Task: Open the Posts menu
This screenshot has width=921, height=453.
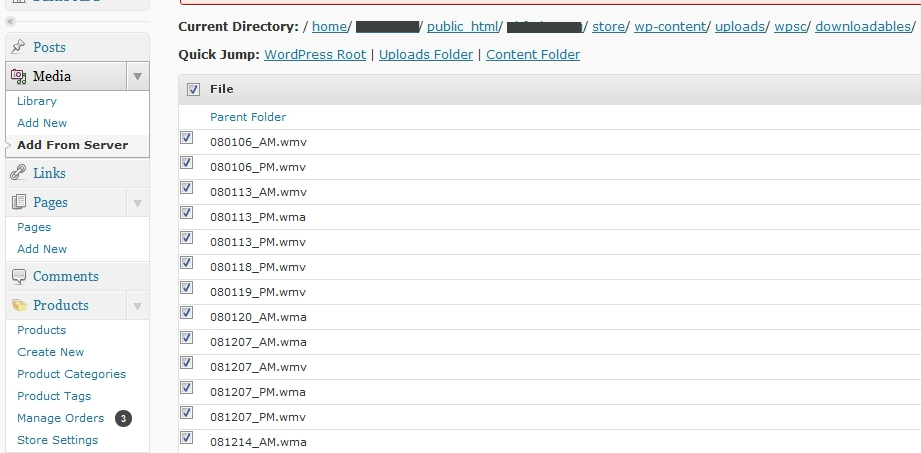Action: (x=49, y=47)
